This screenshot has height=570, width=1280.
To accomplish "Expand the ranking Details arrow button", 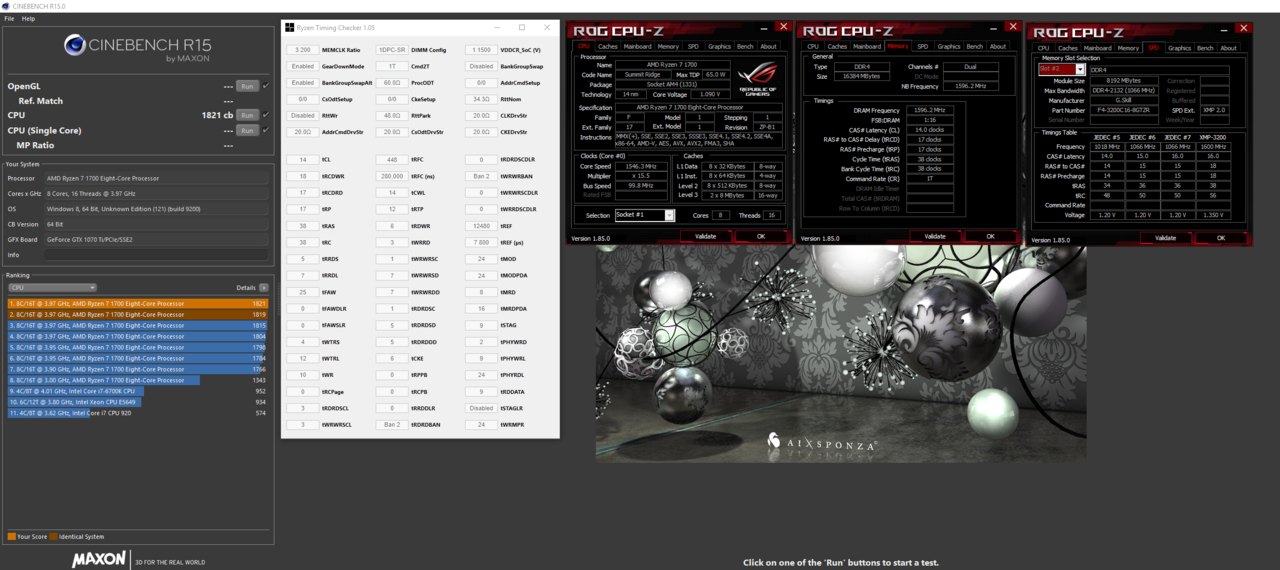I will coord(264,287).
